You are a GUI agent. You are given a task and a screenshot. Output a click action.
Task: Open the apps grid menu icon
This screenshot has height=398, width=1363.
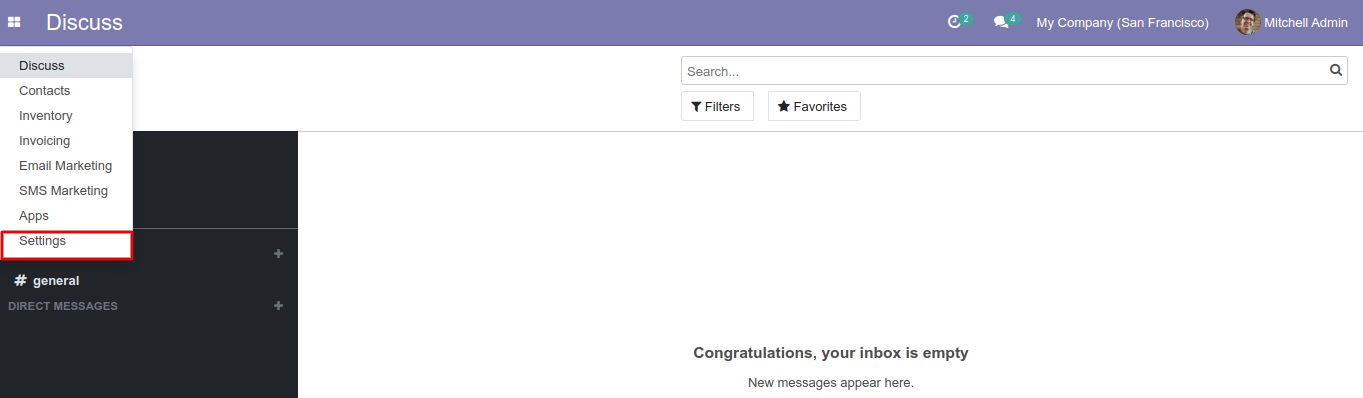pyautogui.click(x=14, y=22)
